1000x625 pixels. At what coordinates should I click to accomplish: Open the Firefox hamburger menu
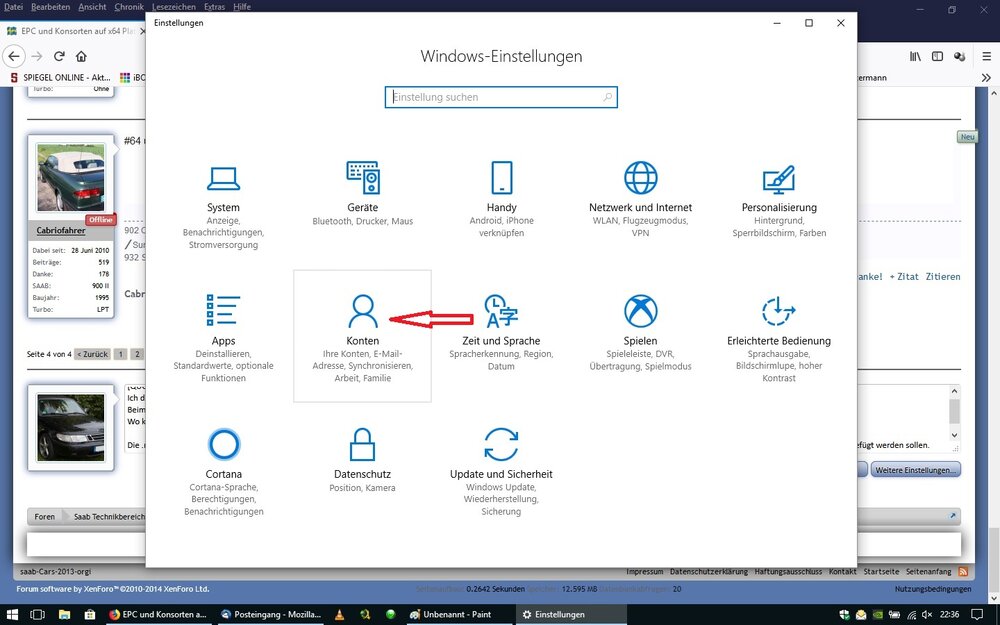987,56
